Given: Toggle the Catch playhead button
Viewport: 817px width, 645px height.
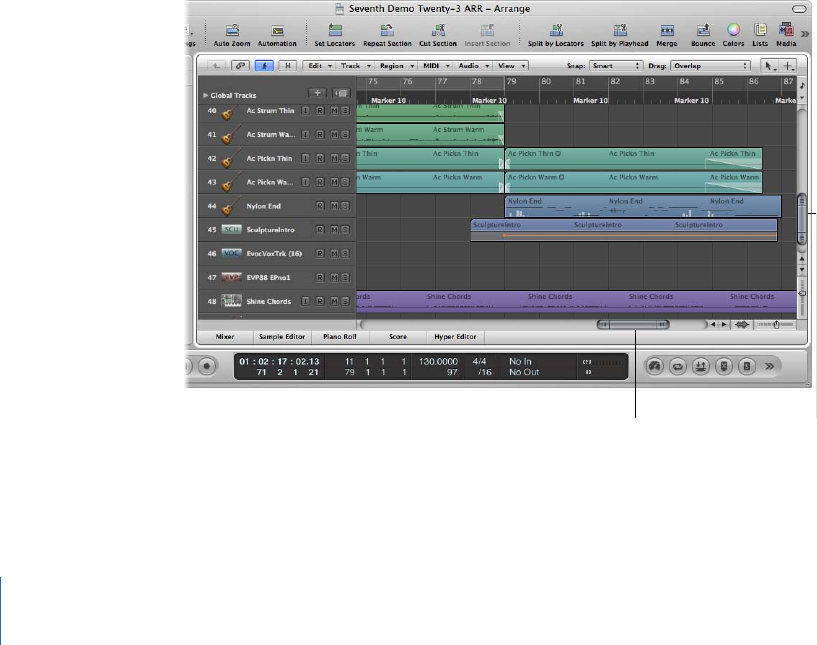Looking at the screenshot, I should [264, 66].
